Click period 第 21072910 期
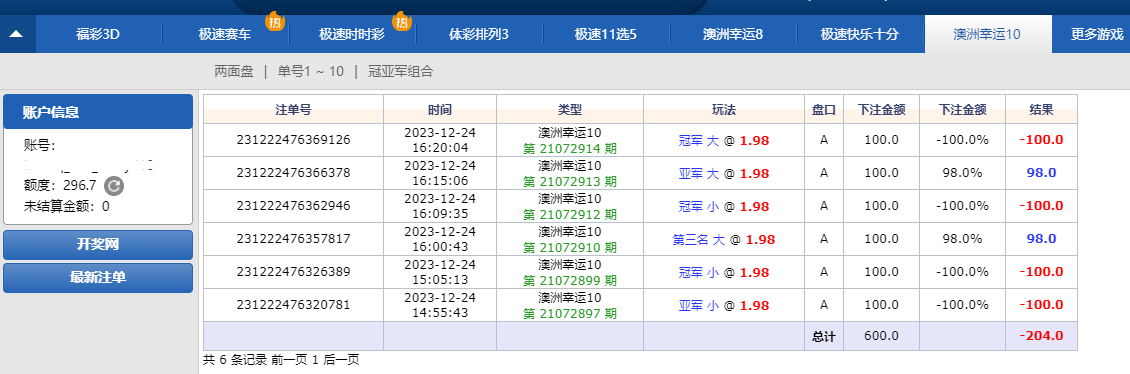 [x=570, y=248]
